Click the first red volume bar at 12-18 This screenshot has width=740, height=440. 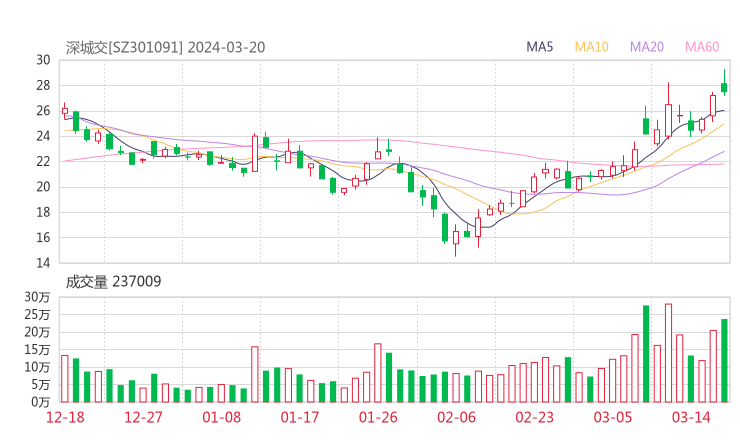(65, 379)
